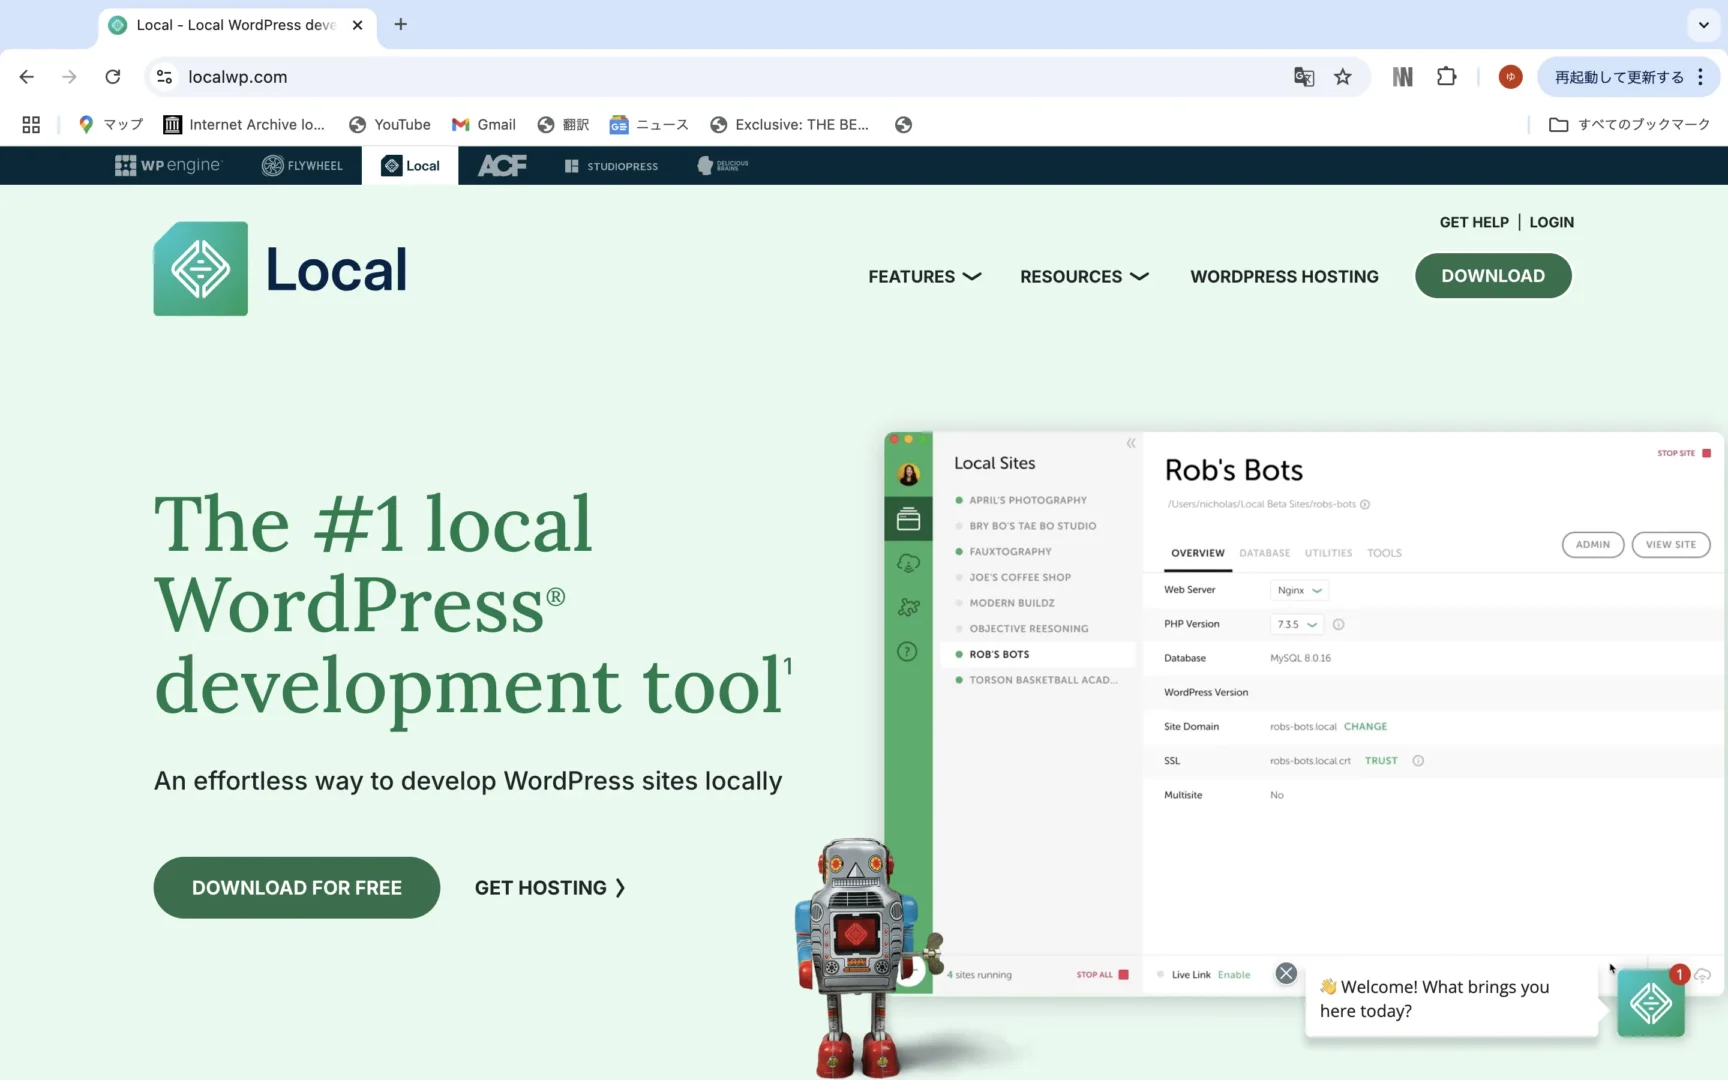Open the WP Engine brand link

pyautogui.click(x=168, y=166)
